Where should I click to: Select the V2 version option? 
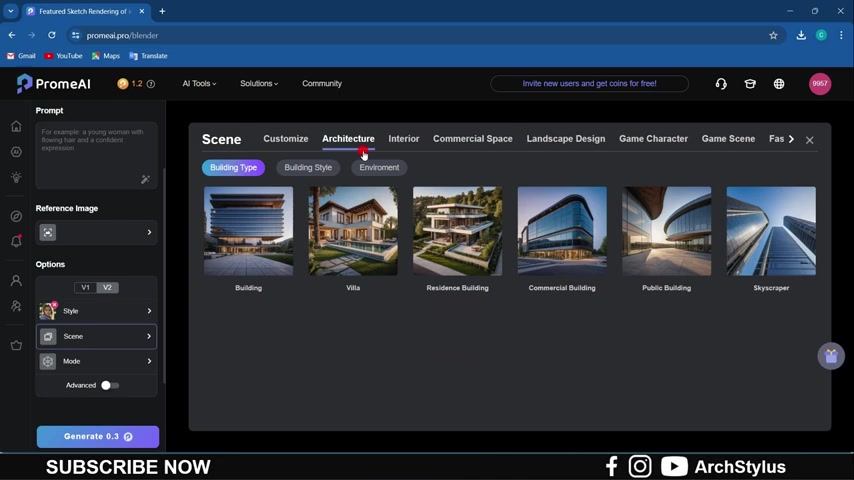[107, 288]
